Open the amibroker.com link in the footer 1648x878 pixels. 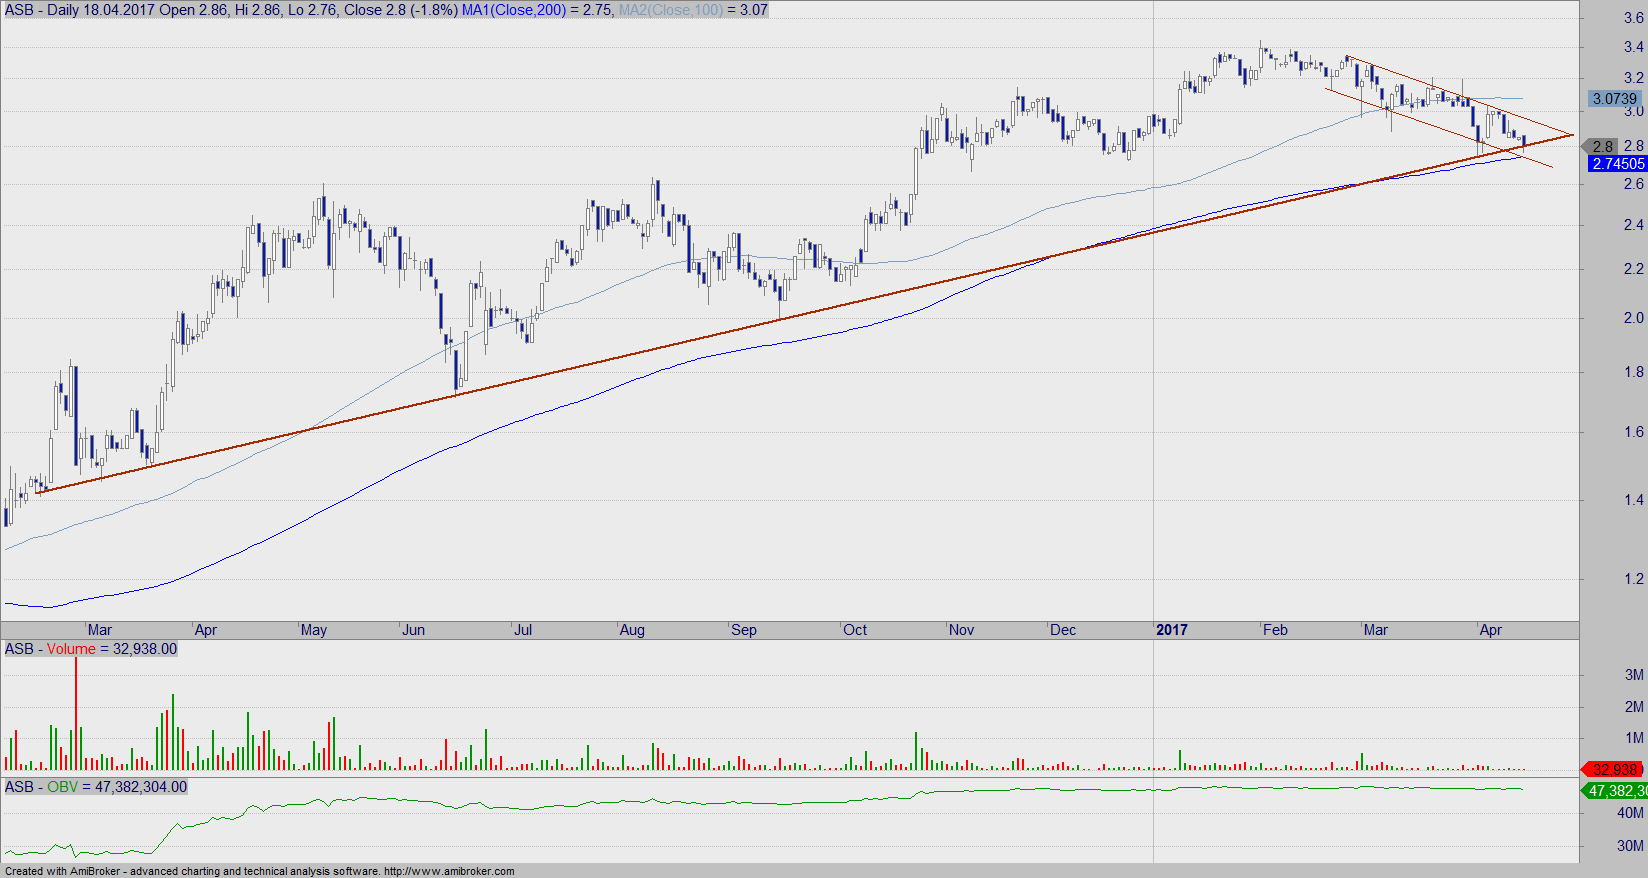click(448, 871)
